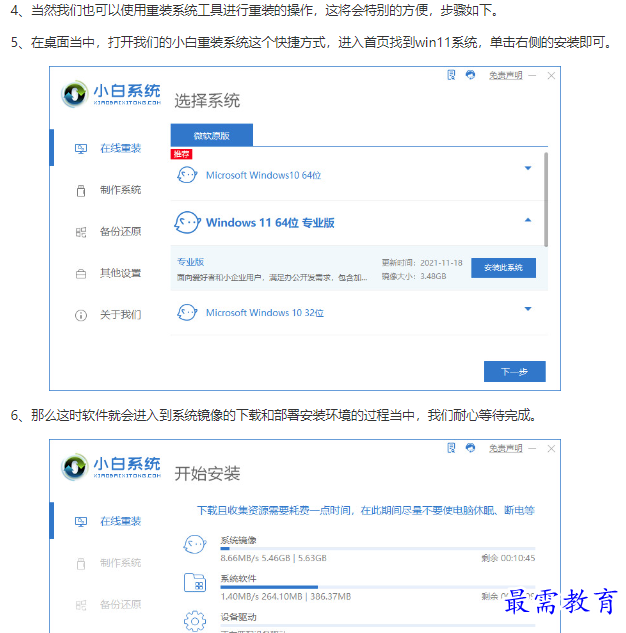626x633 pixels.
Task: Open the 备份还原 menu item in the 选择系统 window
Action: [121, 231]
